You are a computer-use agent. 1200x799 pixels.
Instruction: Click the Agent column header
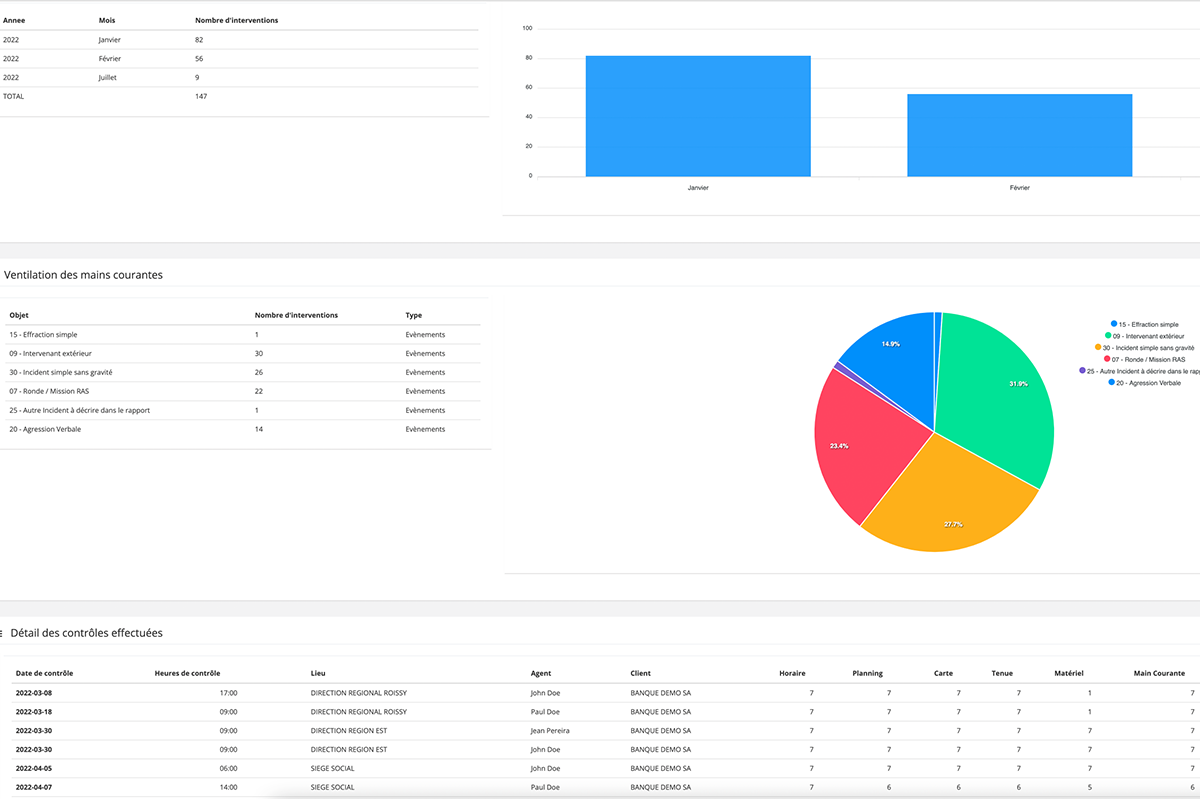pos(541,673)
